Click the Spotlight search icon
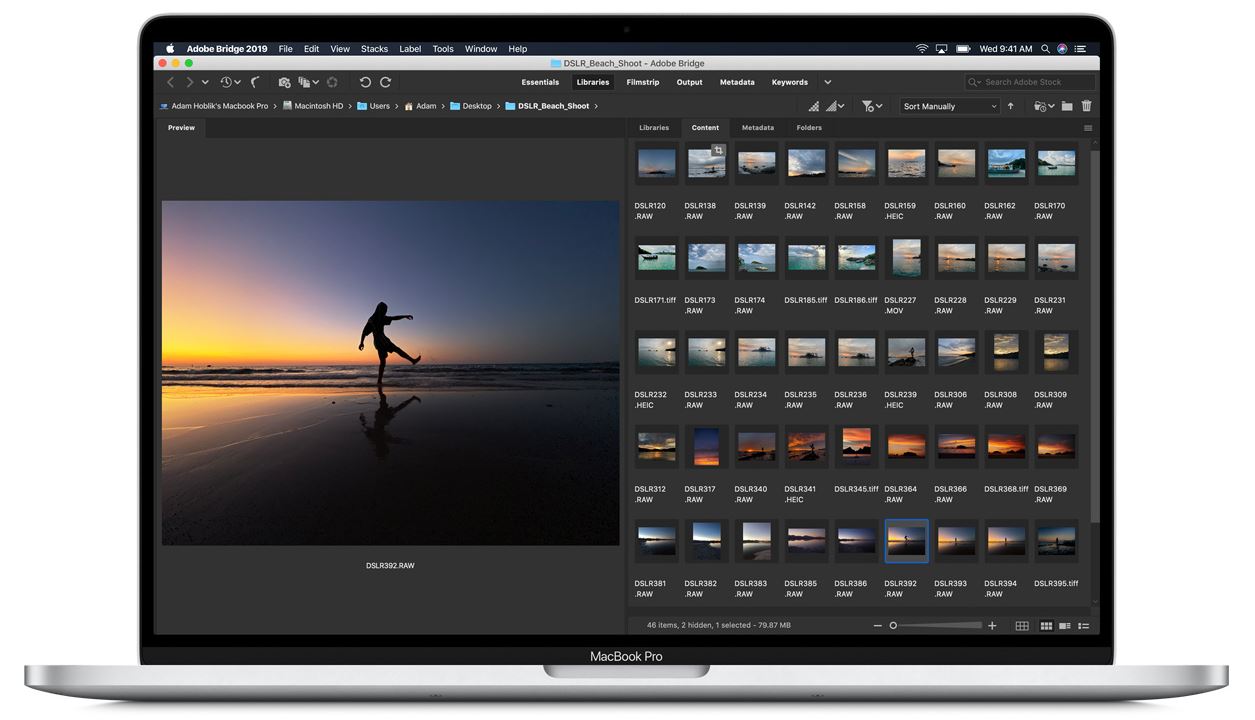 [1045, 49]
